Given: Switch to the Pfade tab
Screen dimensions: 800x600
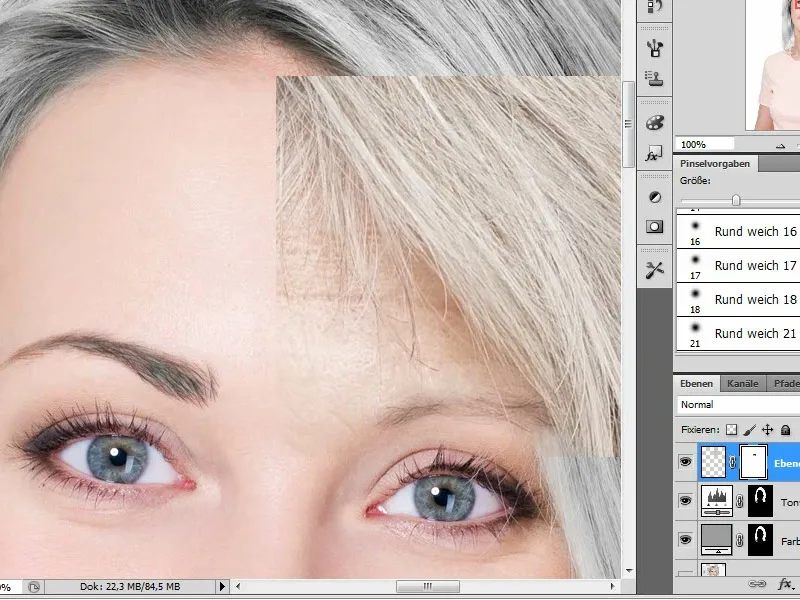Looking at the screenshot, I should click(x=784, y=384).
